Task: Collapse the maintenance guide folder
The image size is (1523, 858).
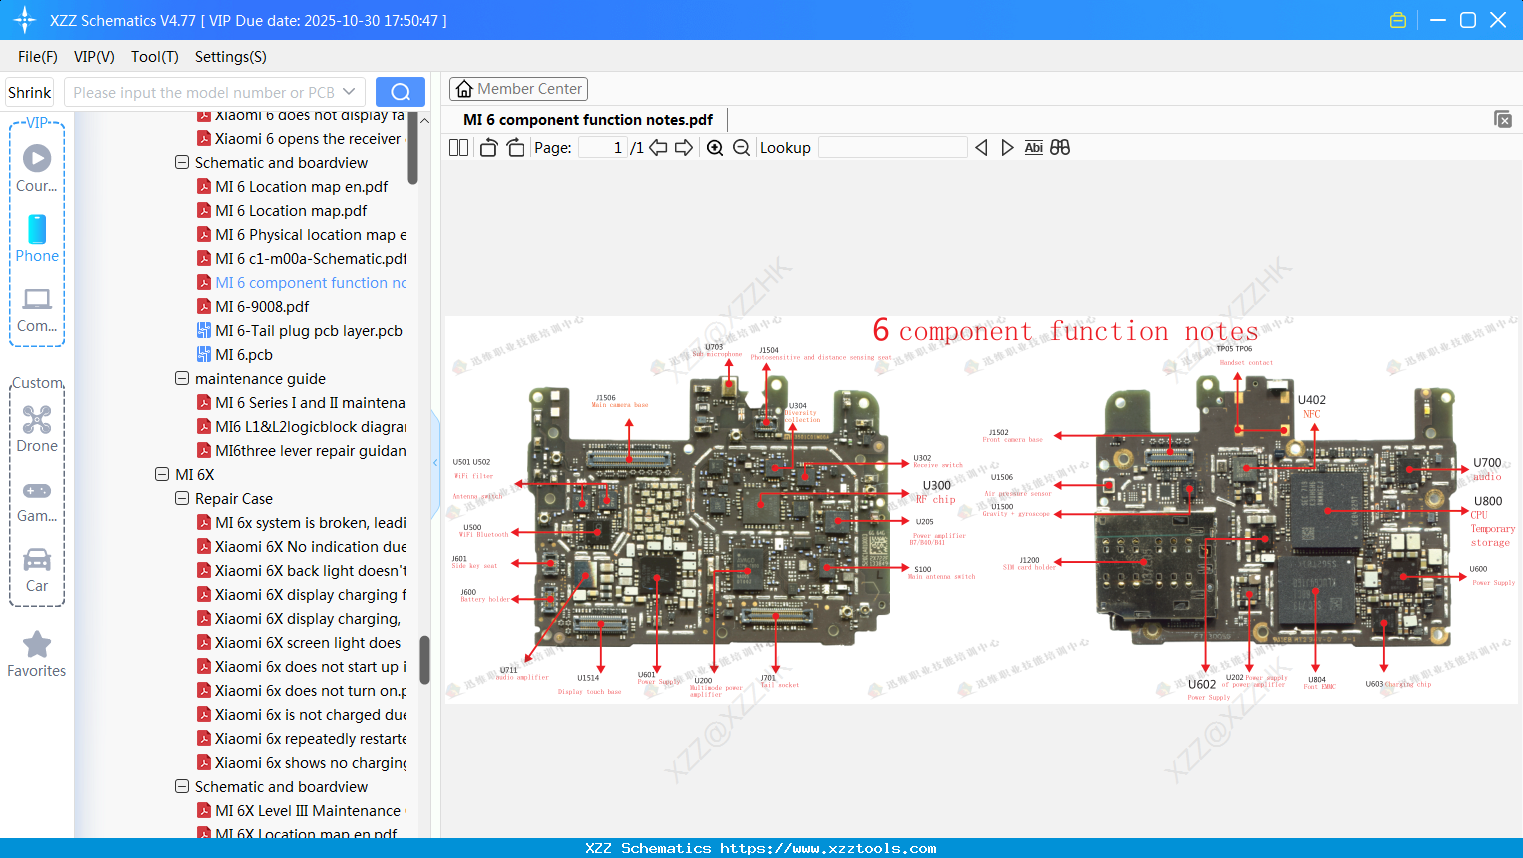Action: point(182,378)
